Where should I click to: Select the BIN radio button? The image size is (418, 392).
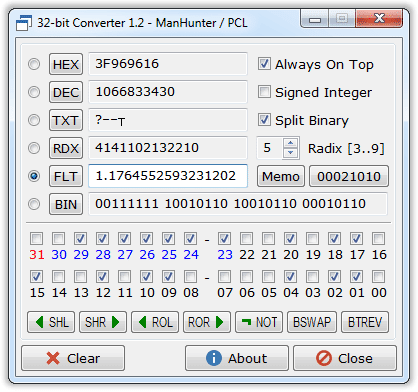tap(34, 204)
